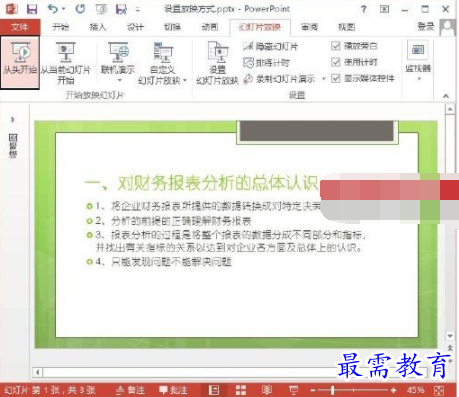Viewport: 459px width, 397px height.
Task: Open online presentation (联机演示) button
Action: (118, 63)
